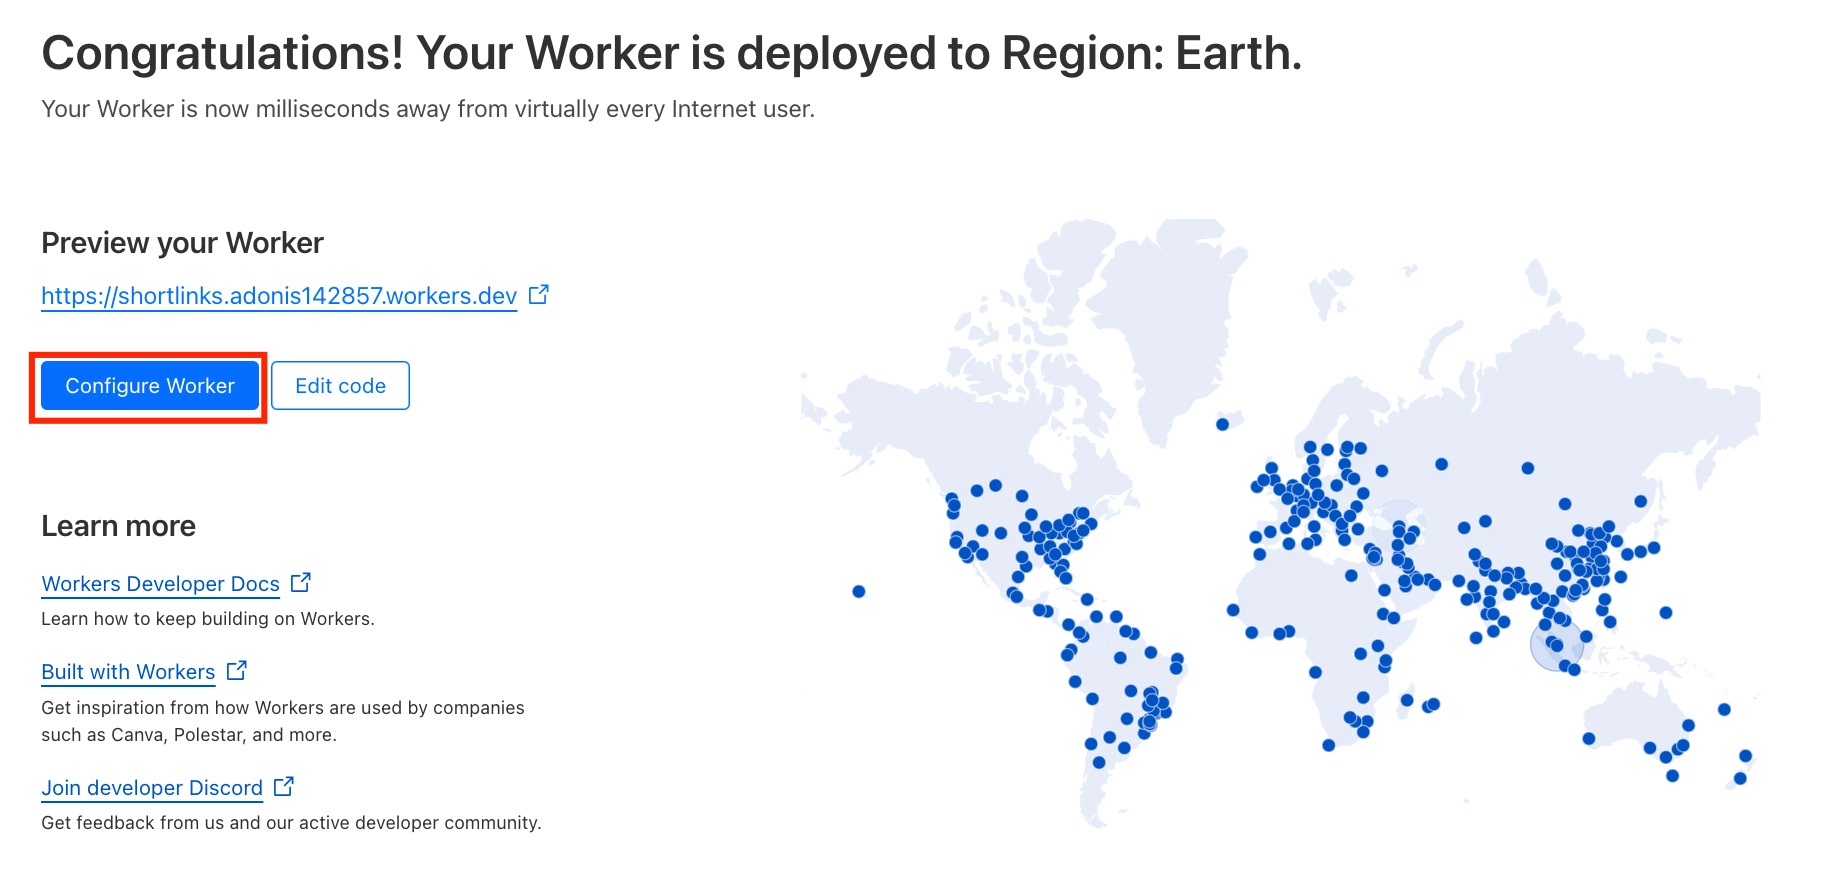Follow the Join developer Discord link
This screenshot has width=1840, height=886.
152,788
